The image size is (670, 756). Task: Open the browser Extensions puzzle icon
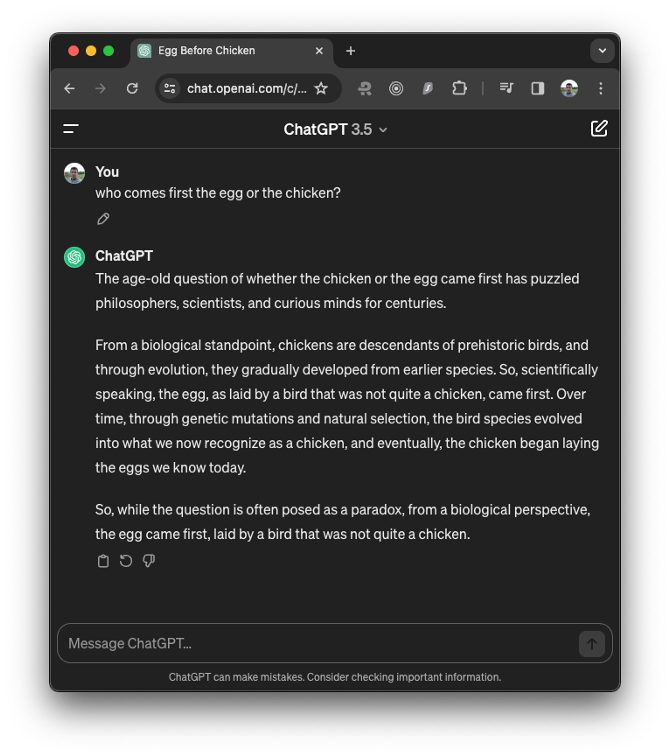pyautogui.click(x=459, y=89)
